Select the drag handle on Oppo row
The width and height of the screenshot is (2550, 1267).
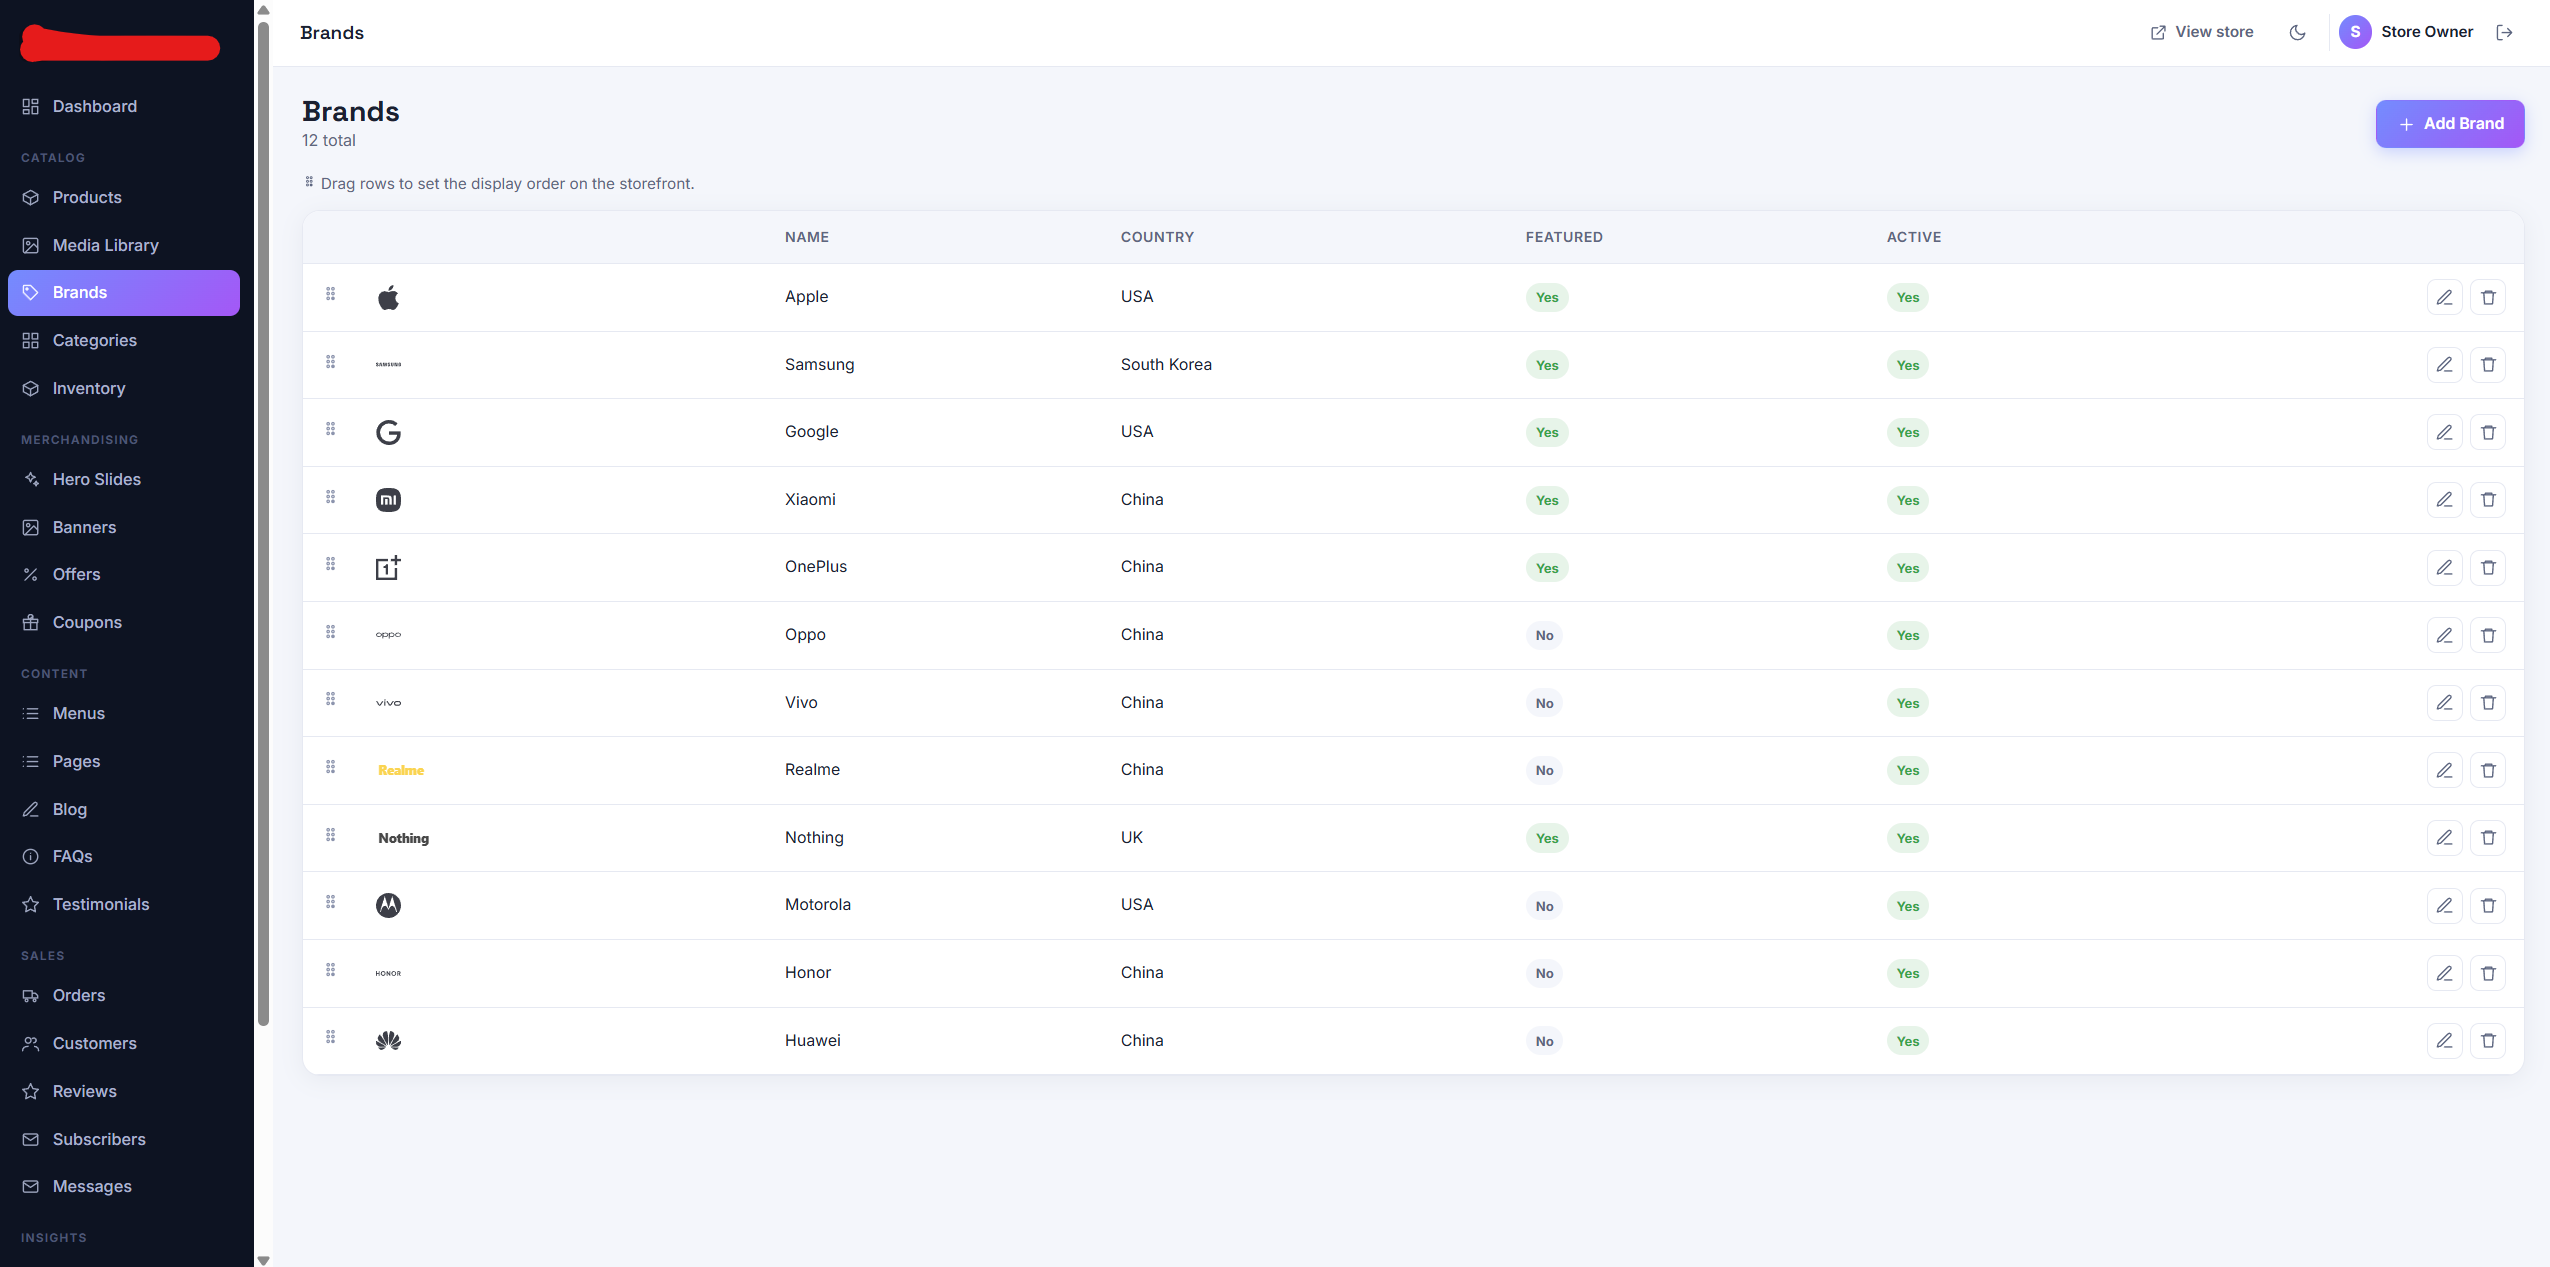pos(330,632)
